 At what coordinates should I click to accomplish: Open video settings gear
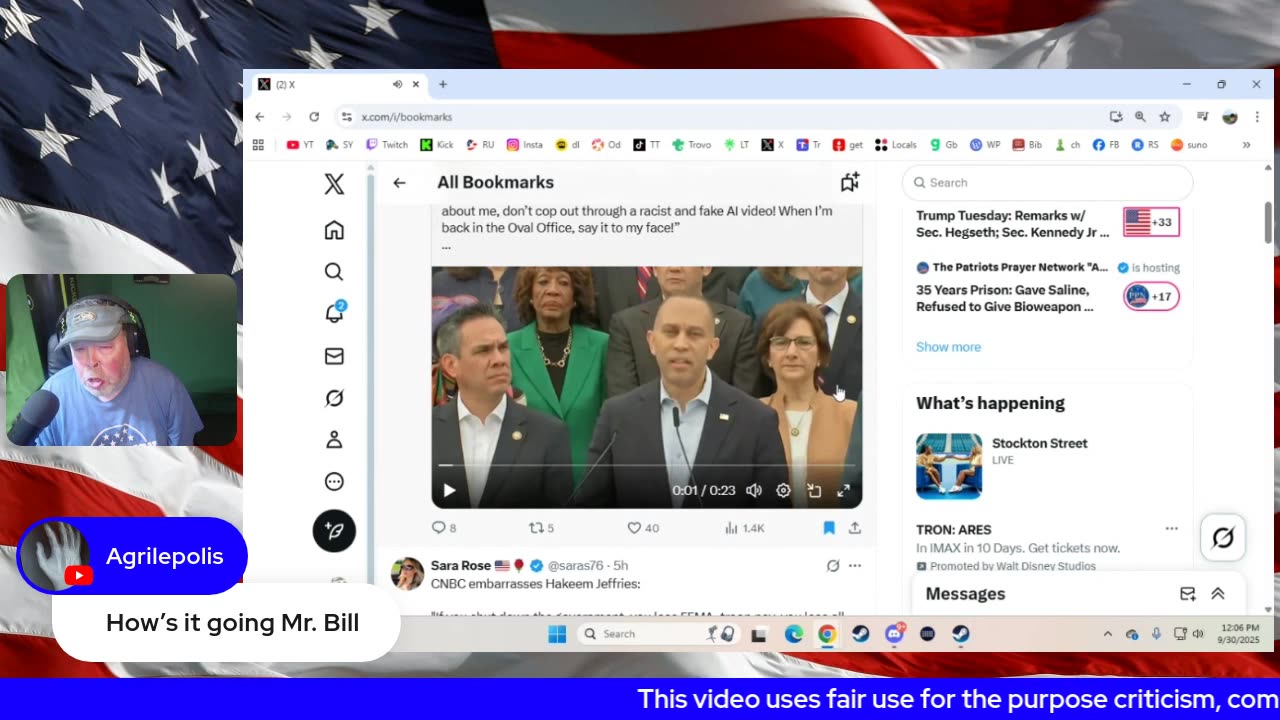pos(784,490)
